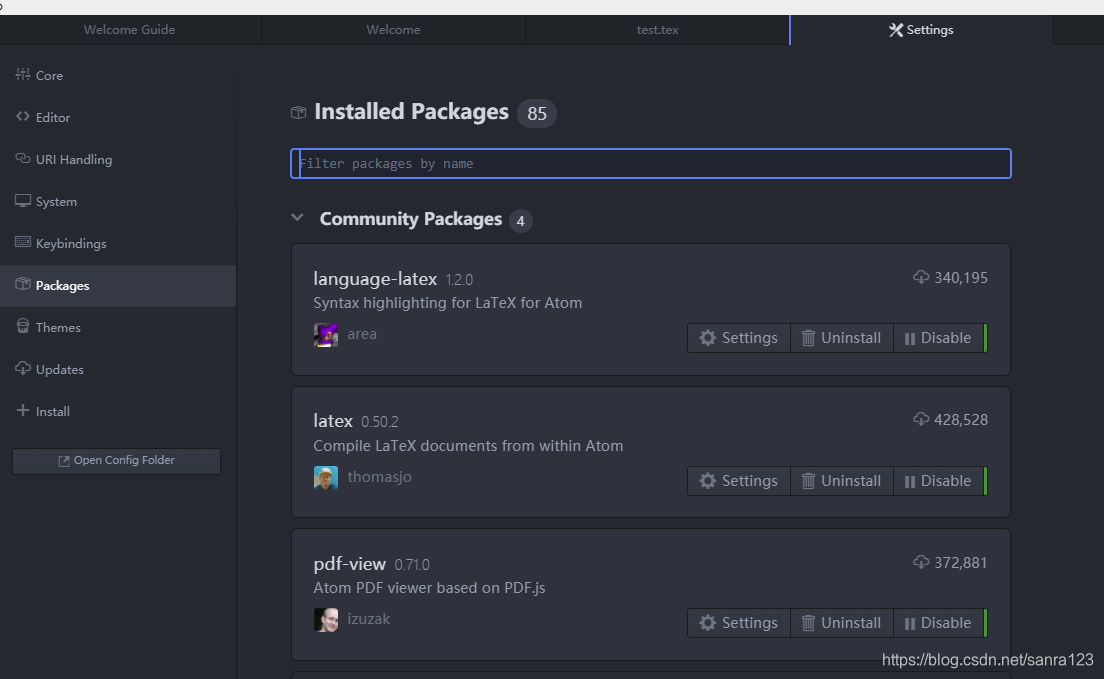Disable the latex package
The image size is (1104, 679).
tap(939, 481)
